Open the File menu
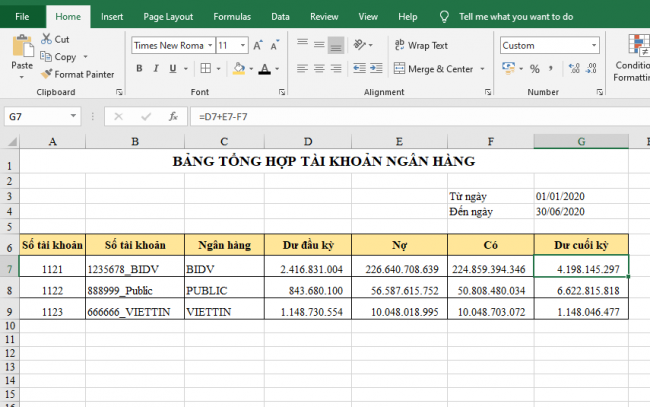 (x=22, y=17)
